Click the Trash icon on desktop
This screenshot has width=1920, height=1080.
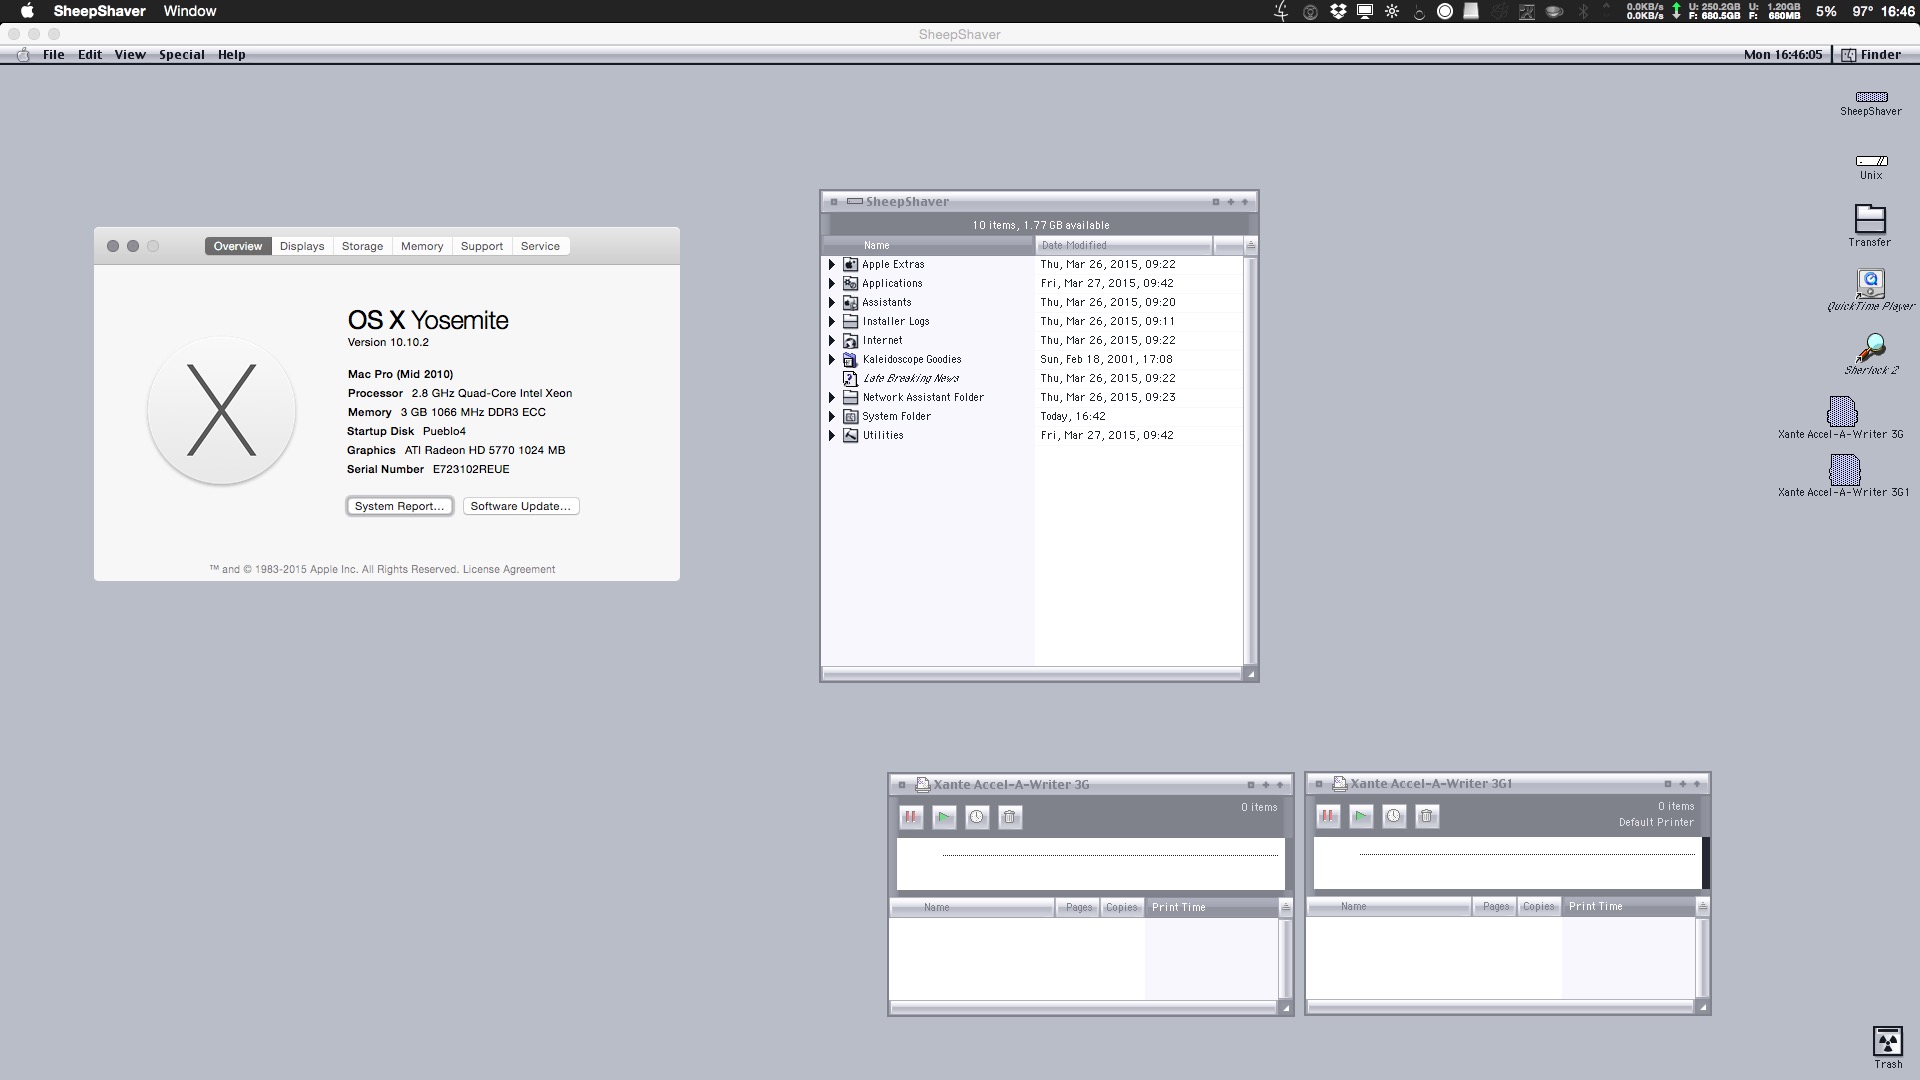(x=1887, y=1043)
